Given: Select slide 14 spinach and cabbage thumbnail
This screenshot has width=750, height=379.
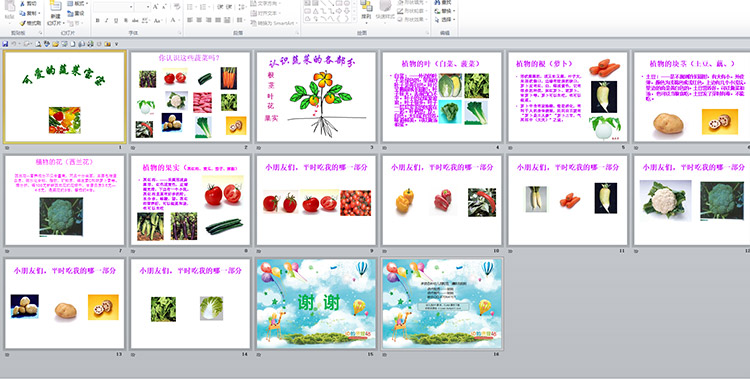Looking at the screenshot, I should 190,303.
